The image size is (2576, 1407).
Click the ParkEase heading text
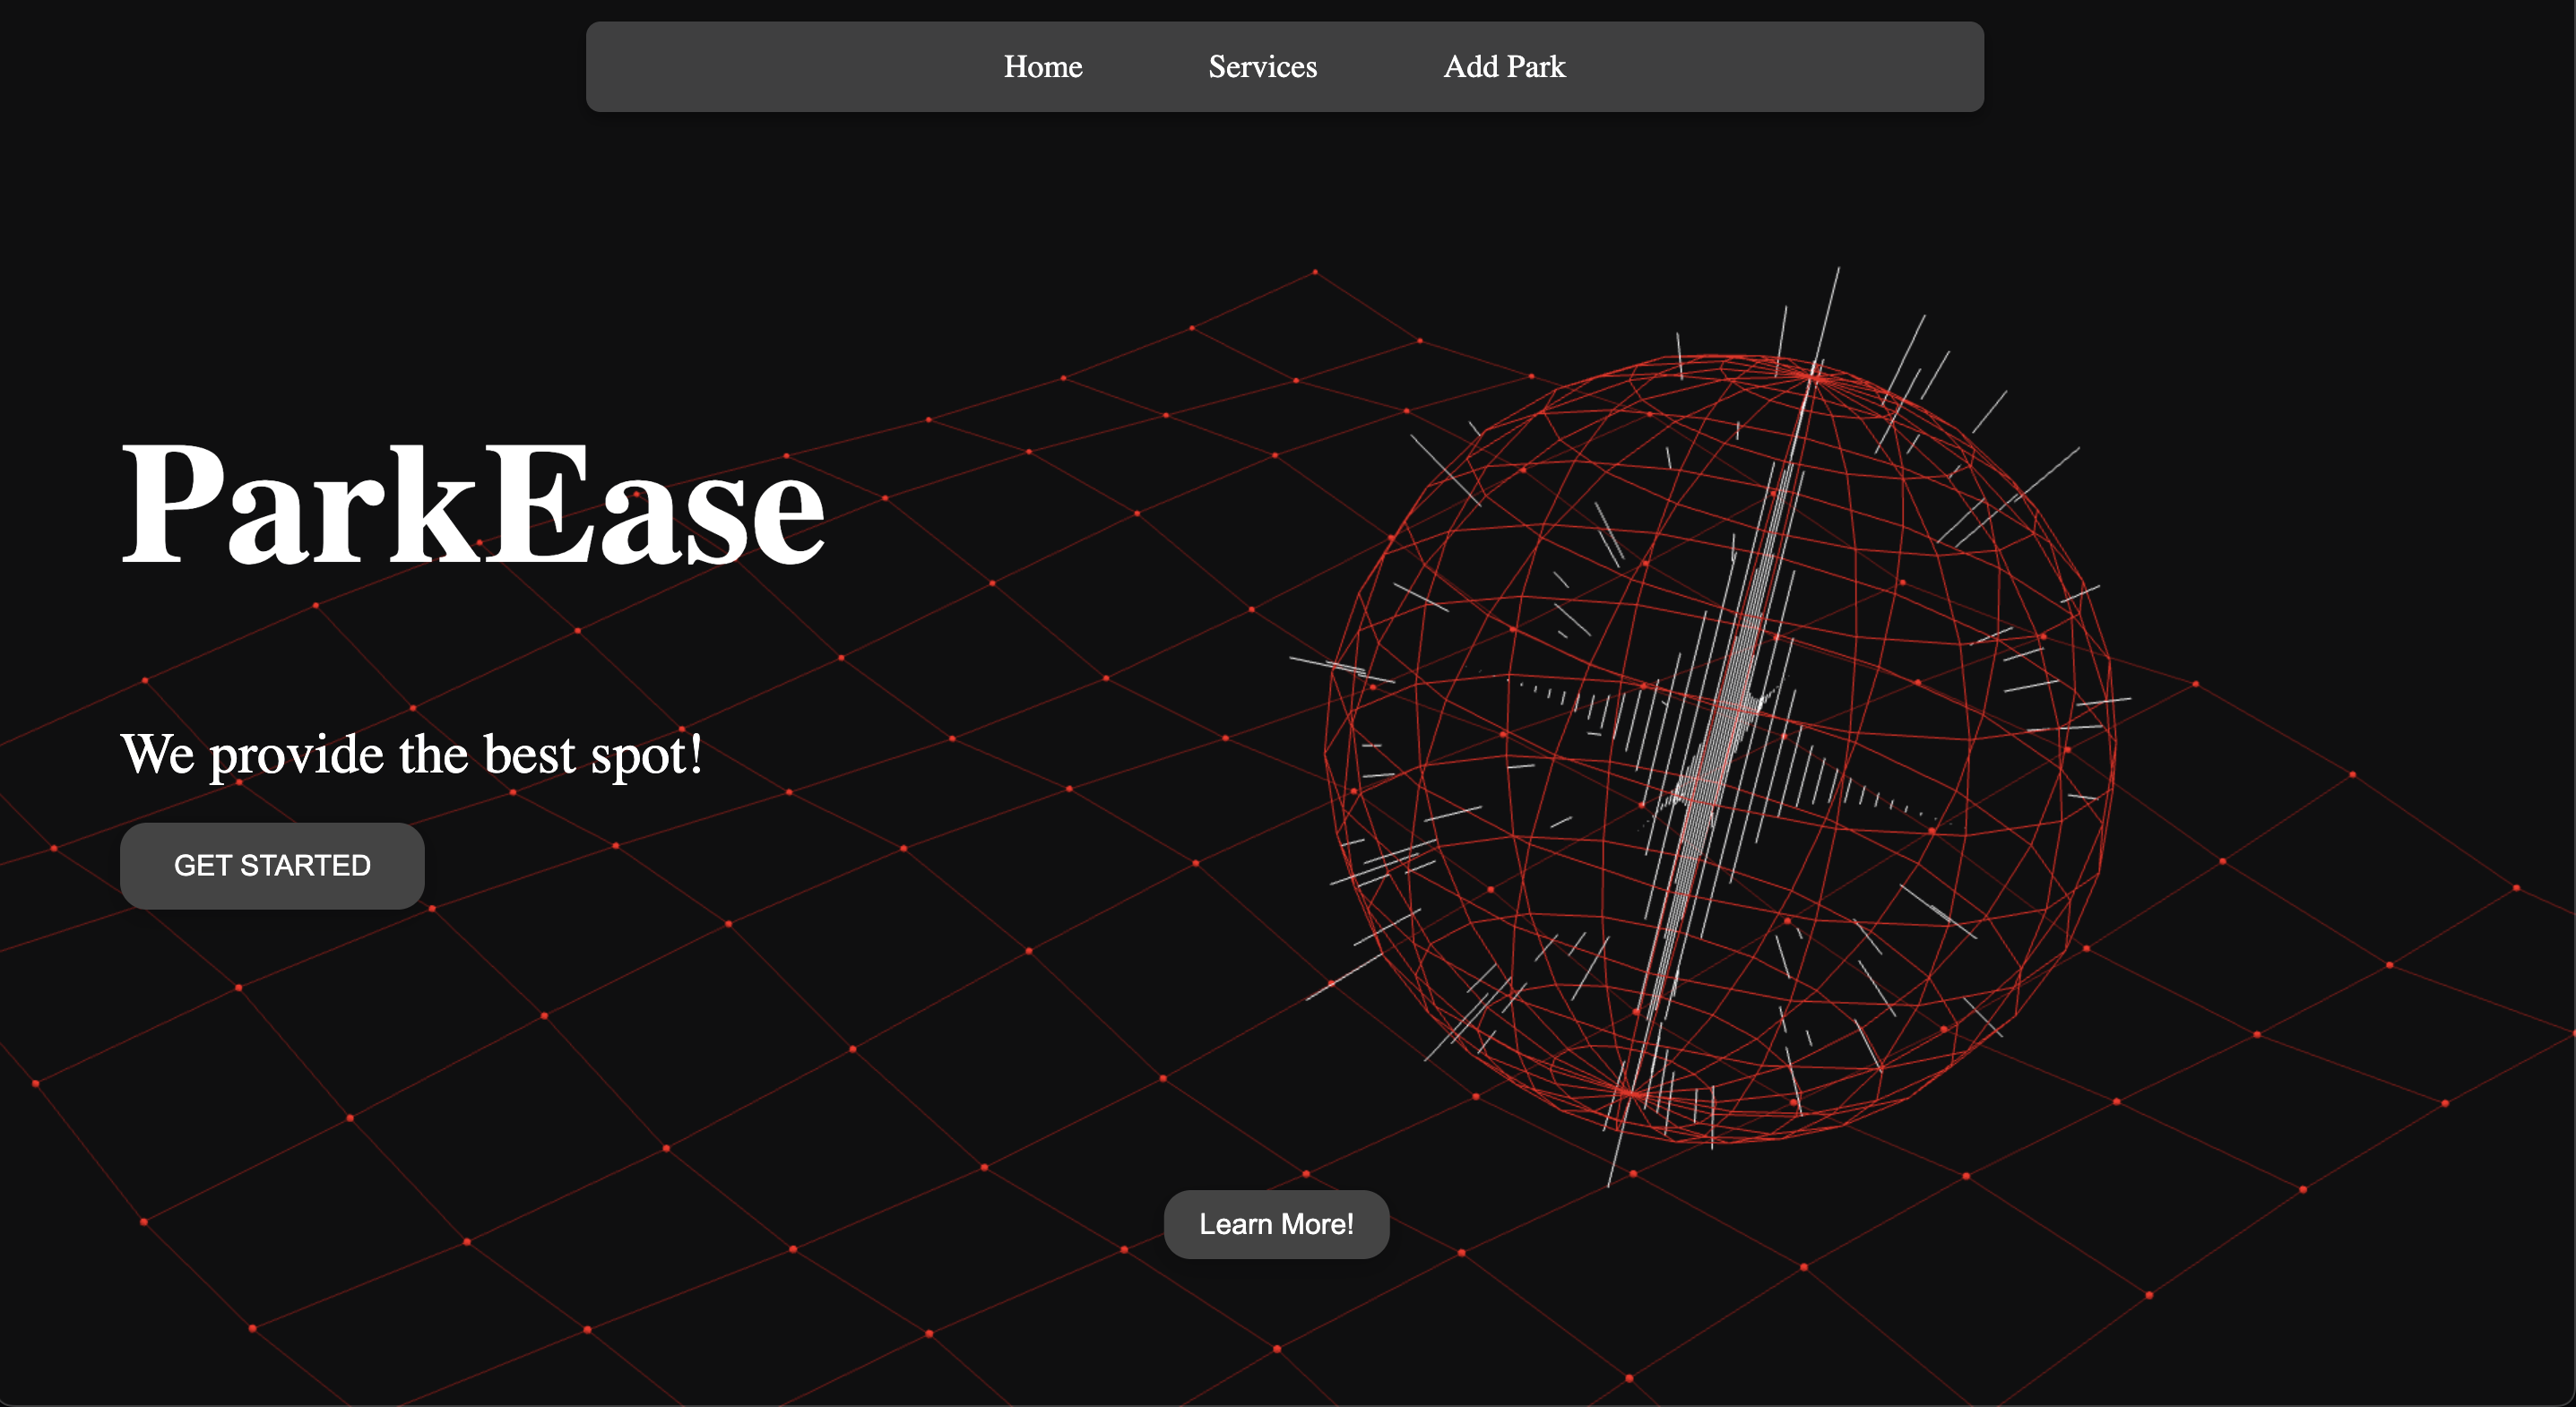click(472, 504)
